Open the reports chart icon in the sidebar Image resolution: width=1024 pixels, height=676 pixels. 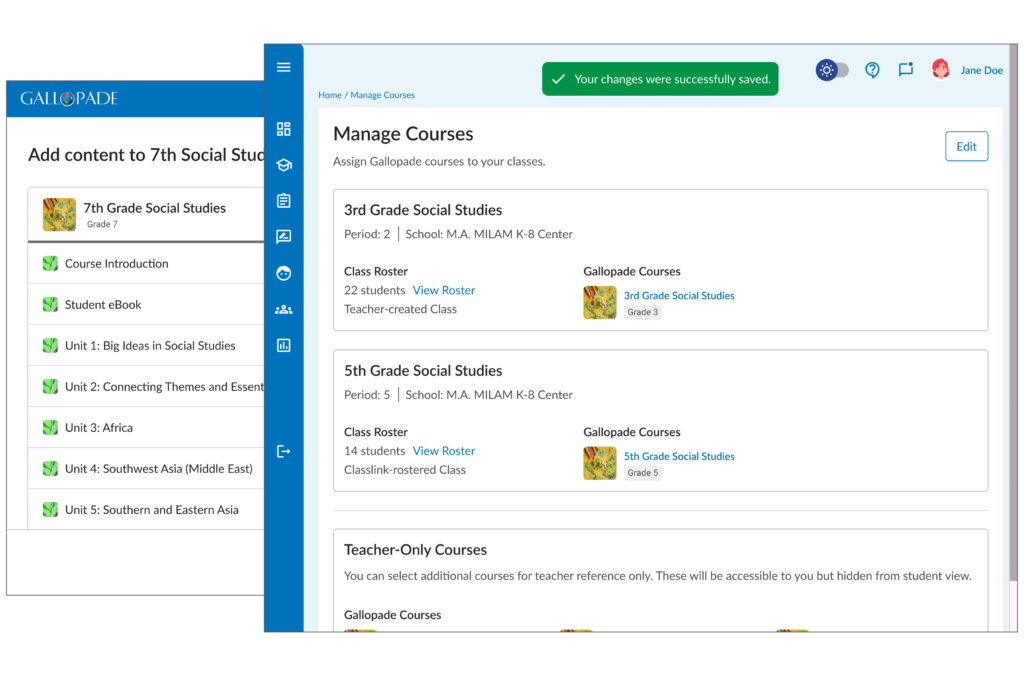tap(283, 346)
